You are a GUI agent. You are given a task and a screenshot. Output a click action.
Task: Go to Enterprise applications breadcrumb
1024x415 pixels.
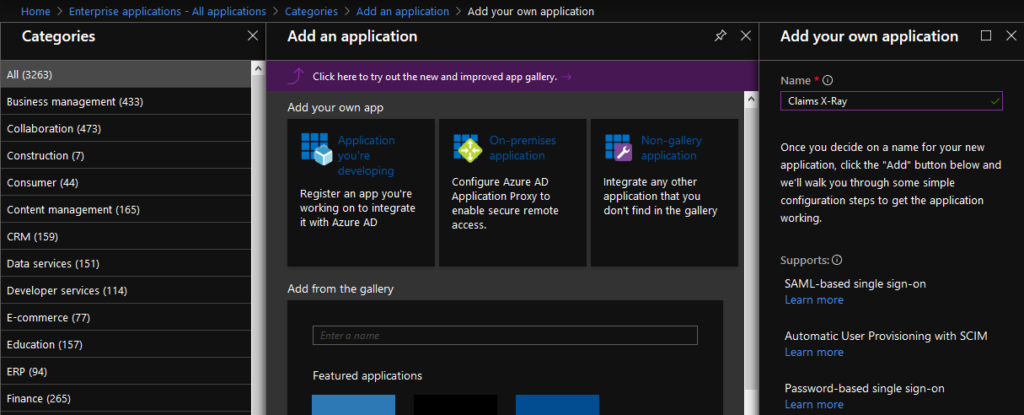tap(168, 11)
